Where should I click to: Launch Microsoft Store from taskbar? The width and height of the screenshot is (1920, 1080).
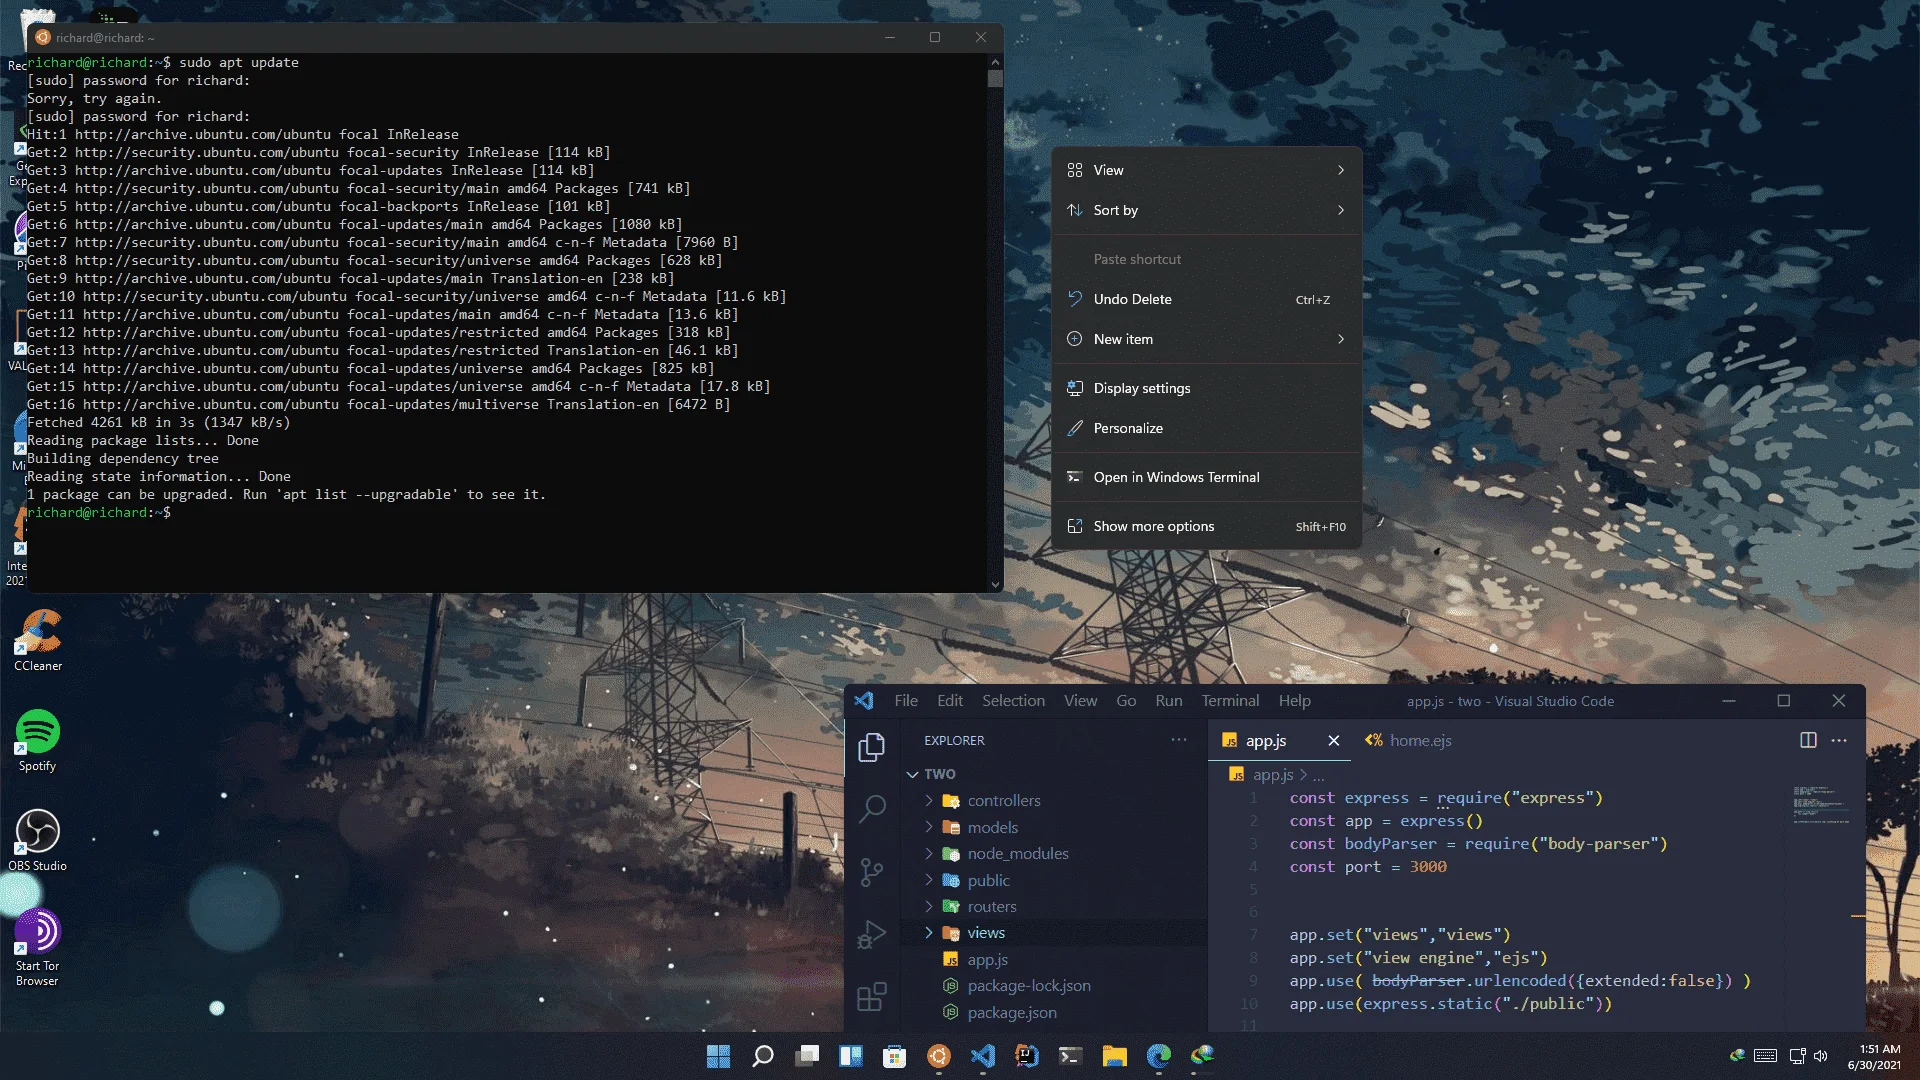click(894, 1056)
